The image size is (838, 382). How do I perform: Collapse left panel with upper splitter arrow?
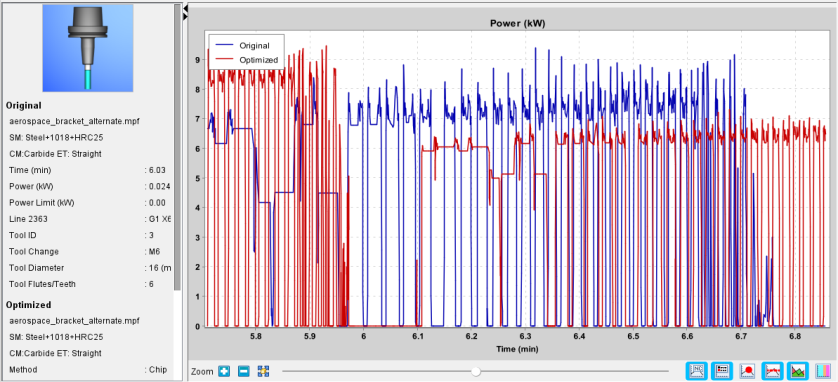(x=185, y=9)
